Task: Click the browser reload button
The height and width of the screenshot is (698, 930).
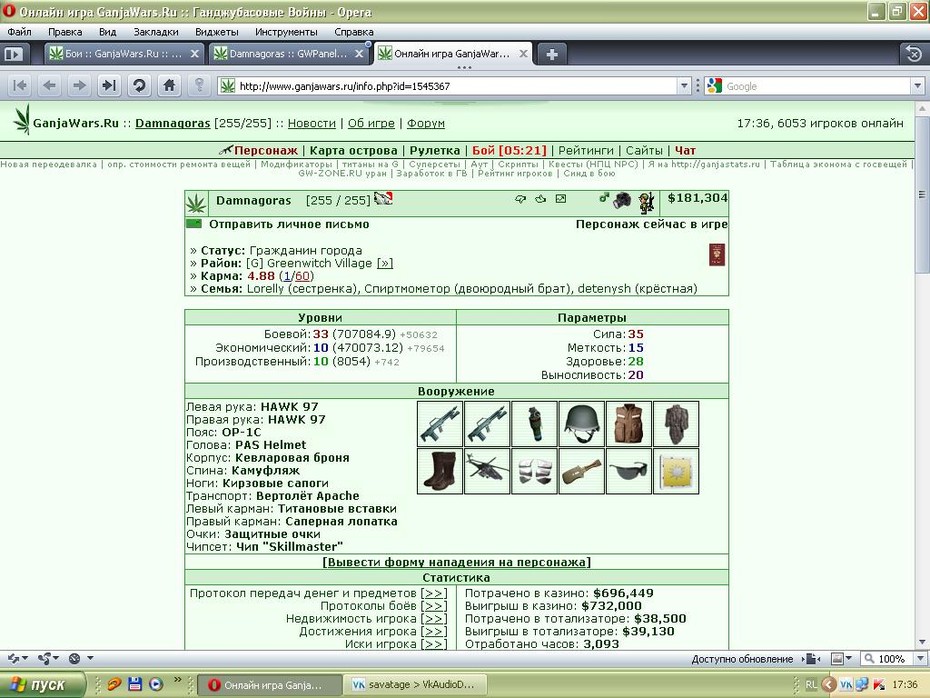Action: point(139,86)
